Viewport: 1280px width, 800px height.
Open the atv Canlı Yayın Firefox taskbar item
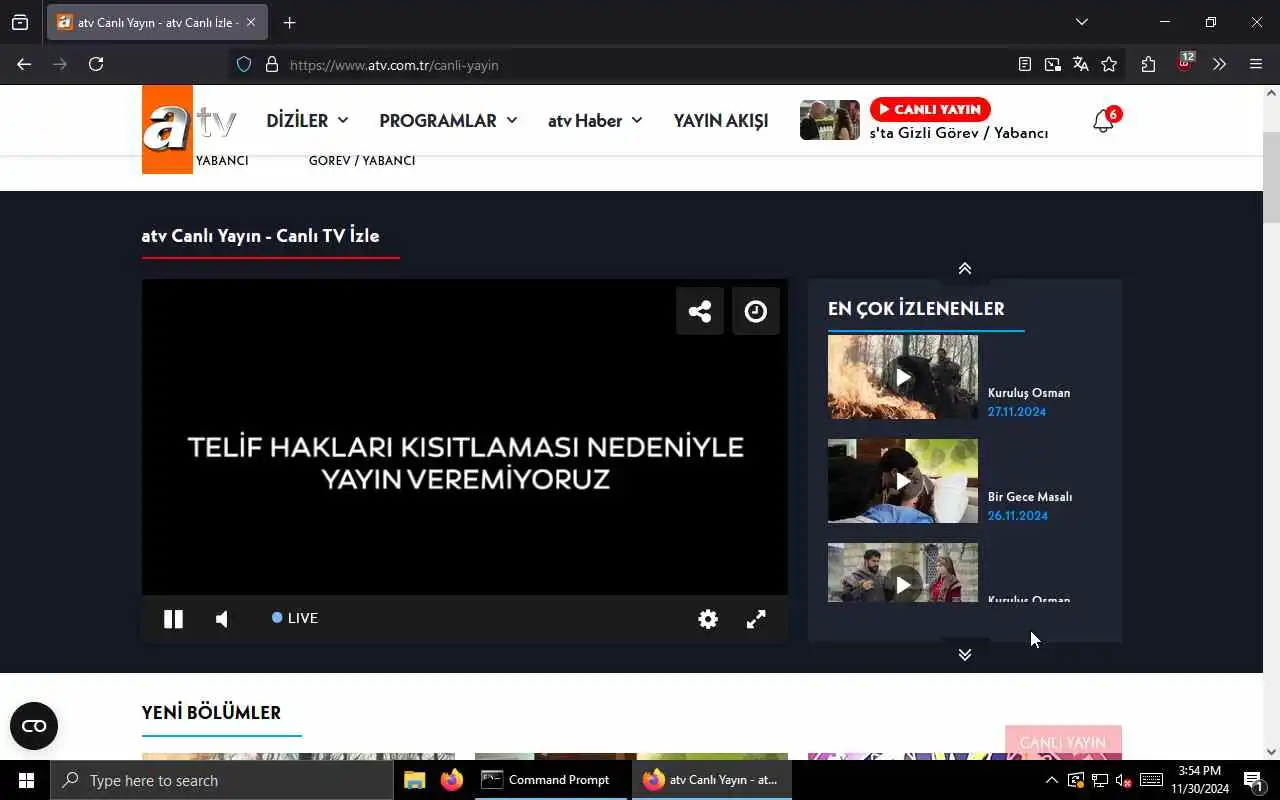point(711,780)
